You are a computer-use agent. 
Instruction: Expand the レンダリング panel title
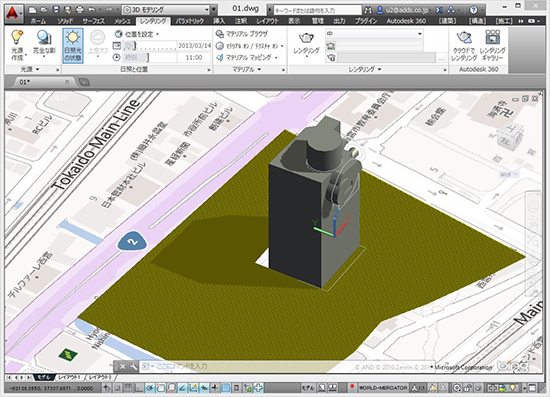(x=365, y=69)
